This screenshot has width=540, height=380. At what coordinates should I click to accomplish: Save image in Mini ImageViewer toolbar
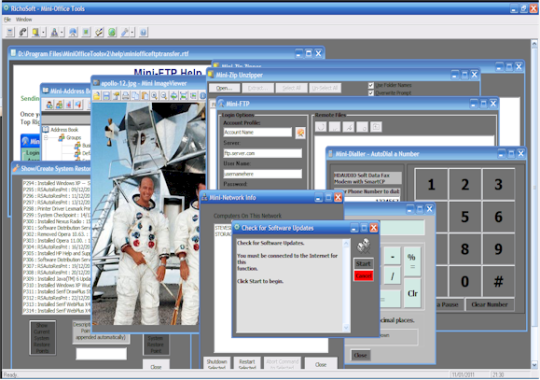coord(106,96)
